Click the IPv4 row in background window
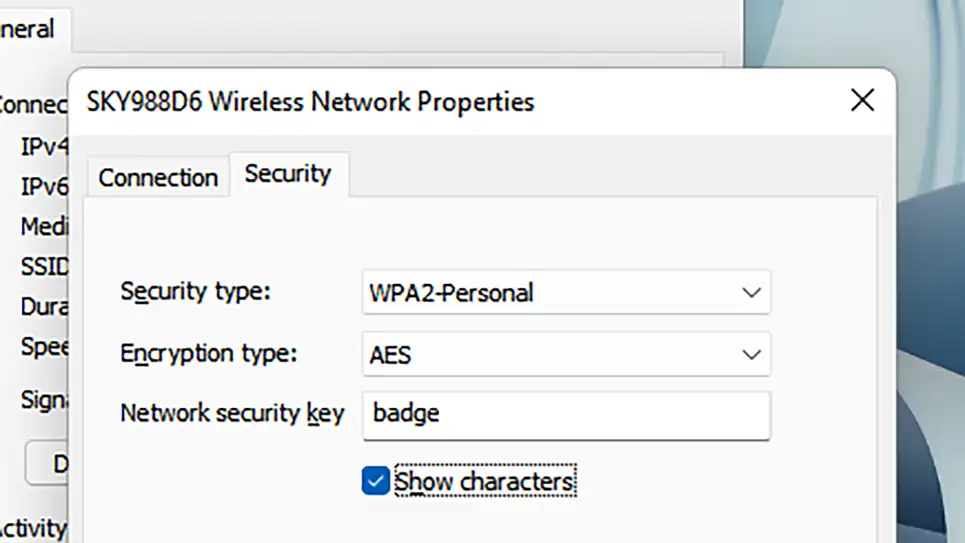Image resolution: width=965 pixels, height=543 pixels. 44,147
